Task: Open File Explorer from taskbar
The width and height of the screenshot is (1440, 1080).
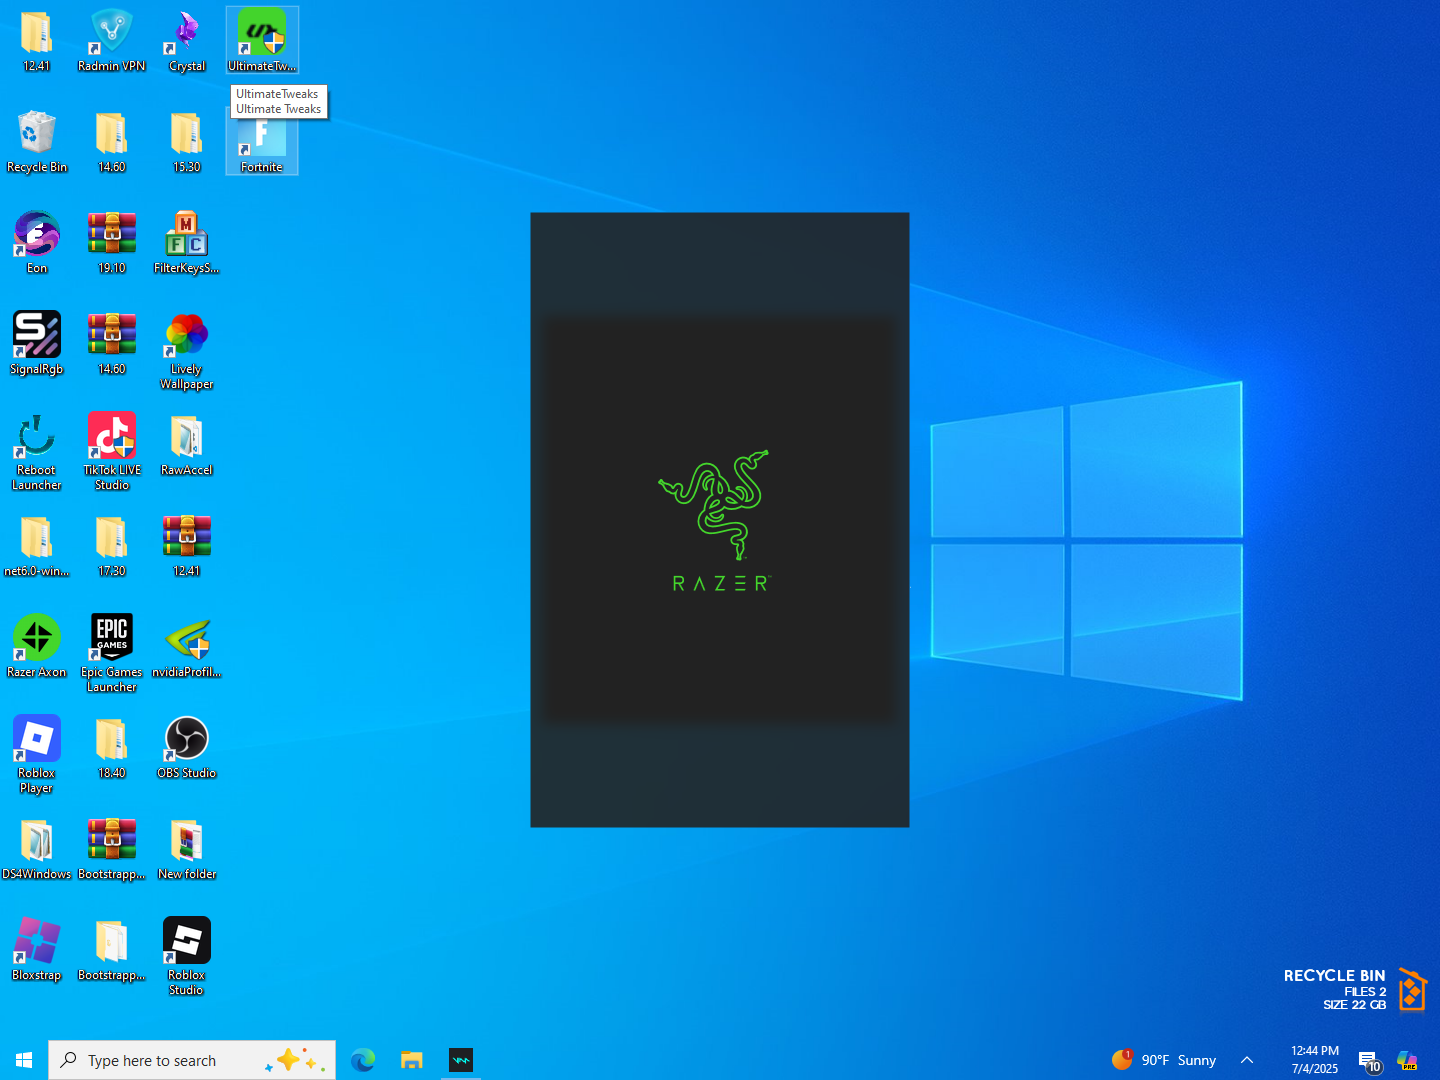Action: [x=412, y=1060]
